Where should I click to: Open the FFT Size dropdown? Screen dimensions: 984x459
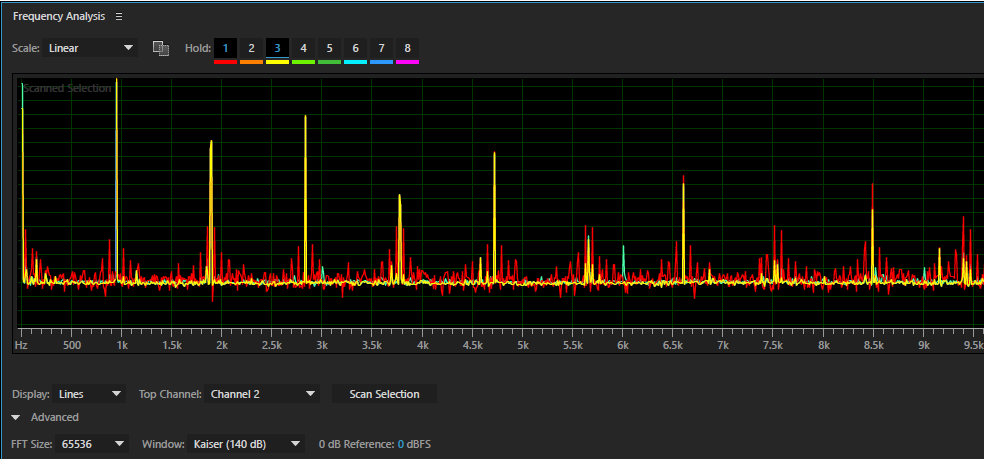pyautogui.click(x=92, y=445)
